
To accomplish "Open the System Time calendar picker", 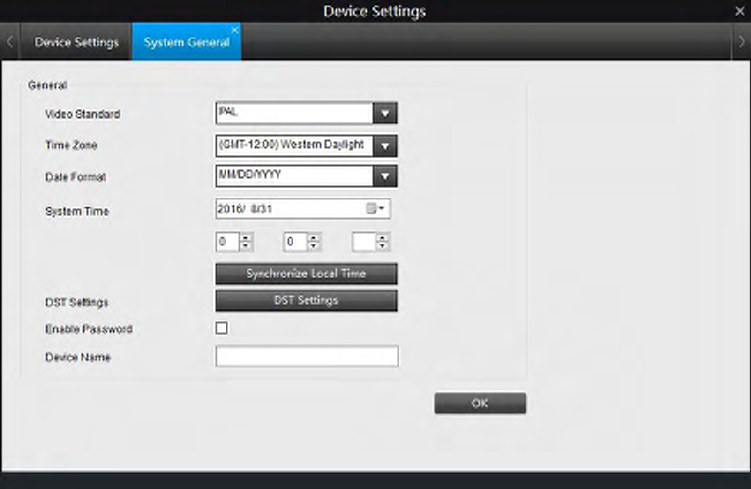I will tap(376, 208).
